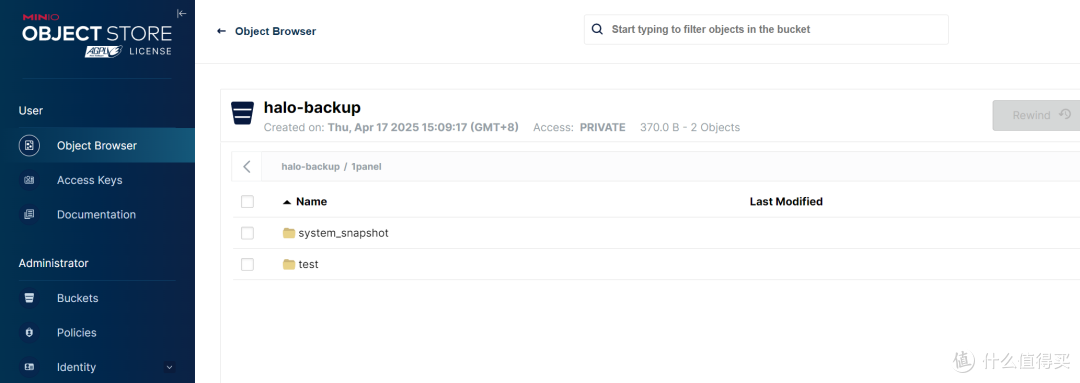Click 1panel in the breadcrumb path
This screenshot has height=383, width=1080.
(x=366, y=167)
